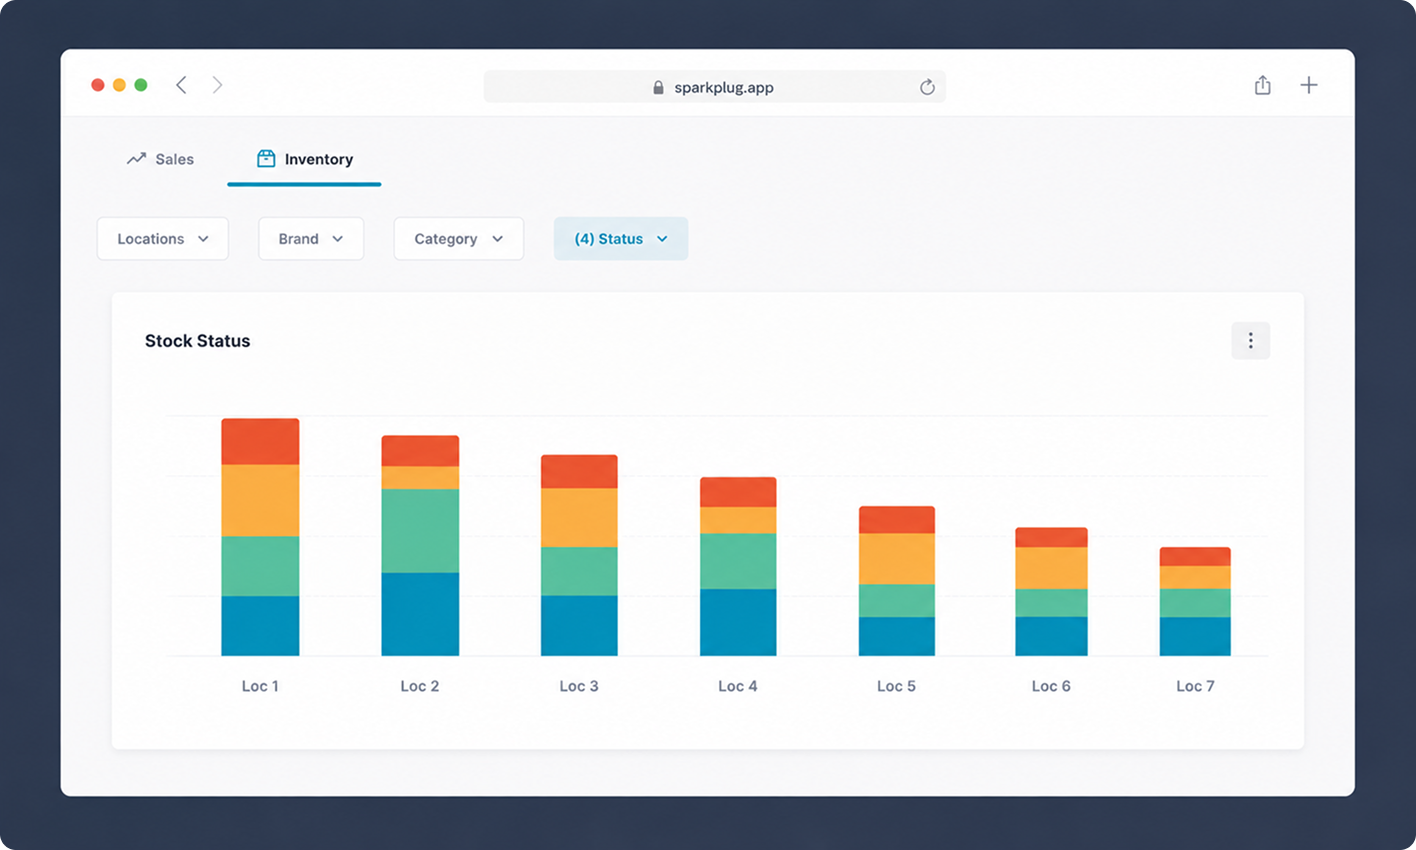Click the sparkplug.app address field

715,87
